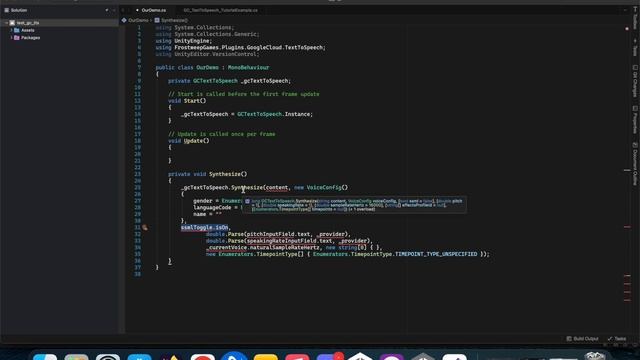Click 'speakingRateInputField.text' in the code
This screenshot has height=360, width=640.
pos(289,241)
